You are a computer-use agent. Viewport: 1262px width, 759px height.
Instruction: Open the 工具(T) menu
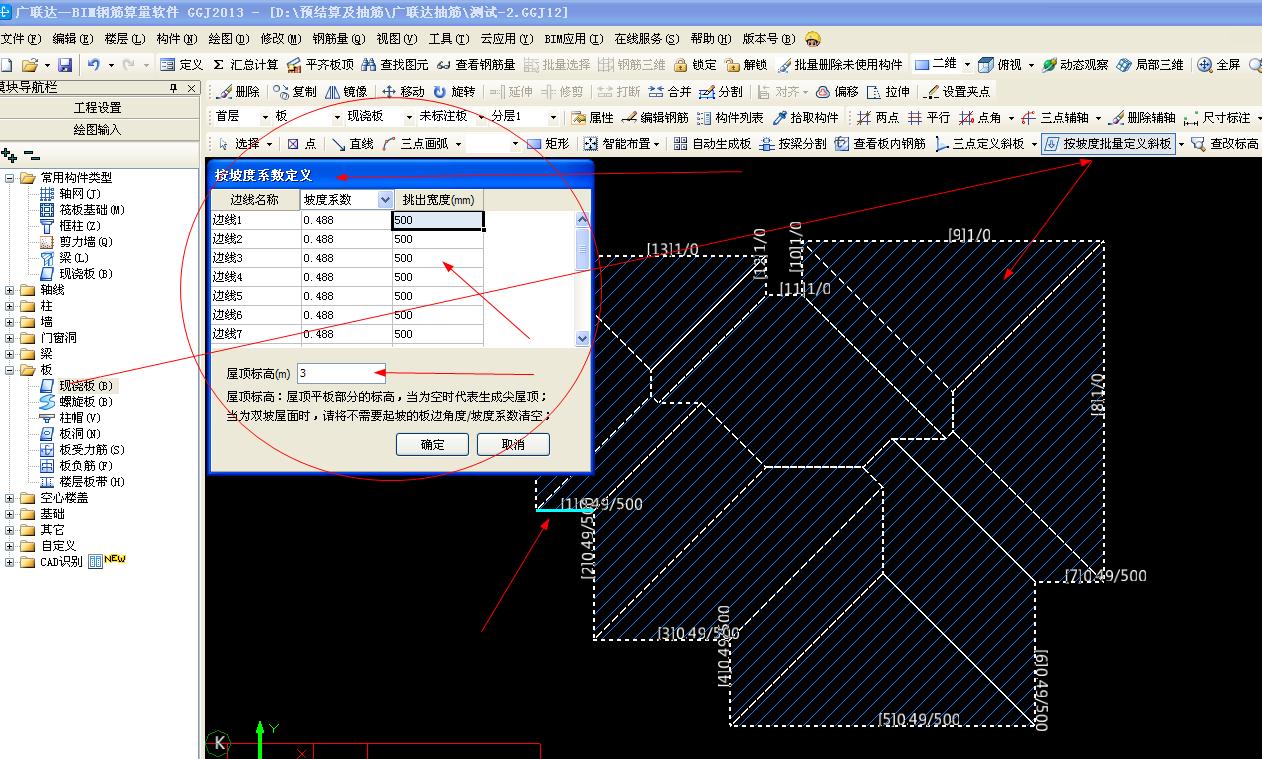(x=448, y=39)
